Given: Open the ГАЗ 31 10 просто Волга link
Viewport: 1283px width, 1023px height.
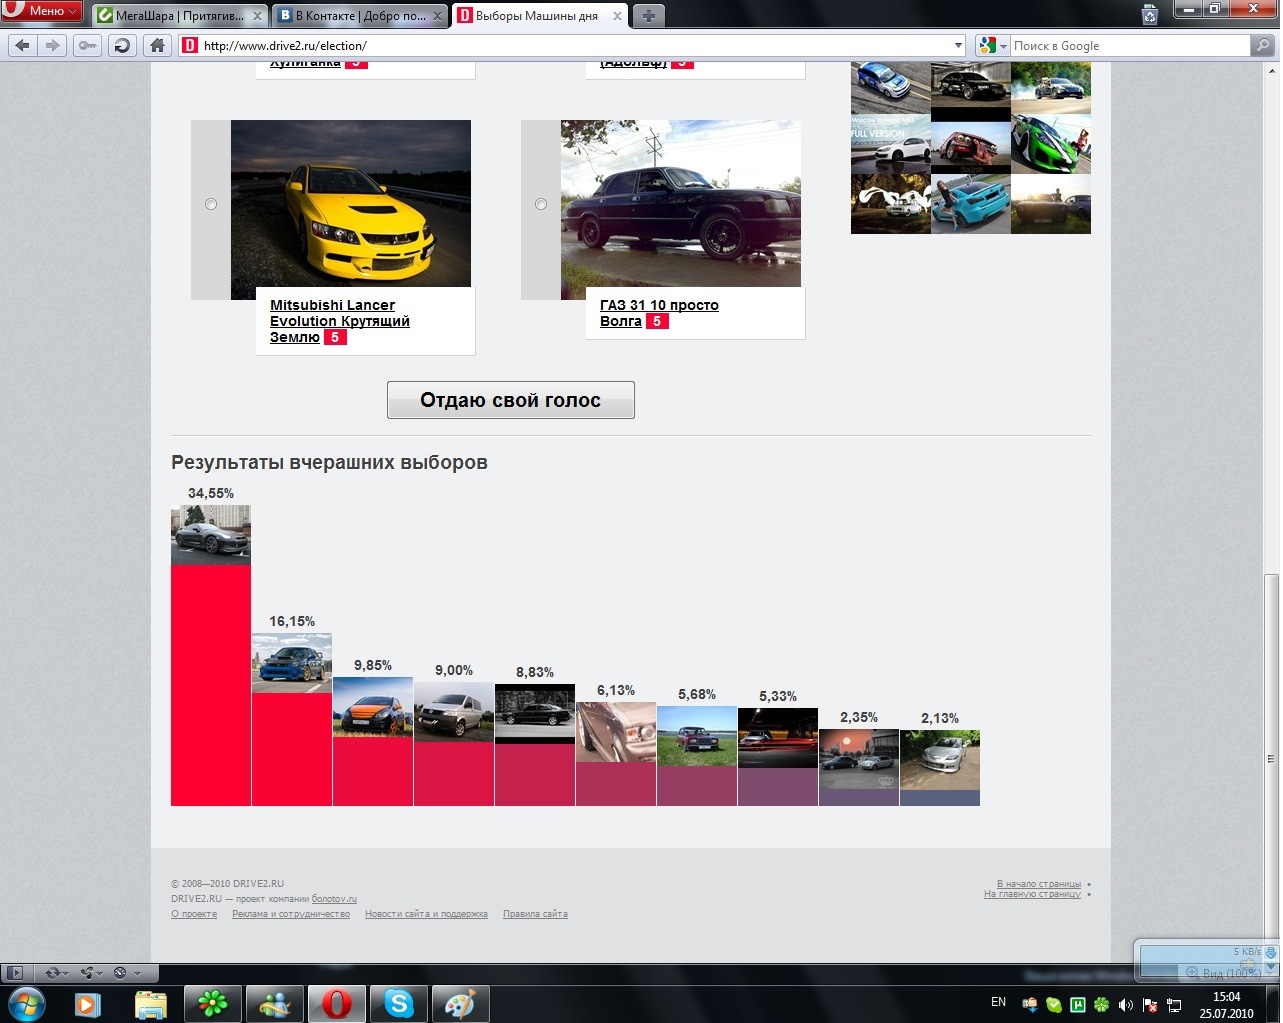Looking at the screenshot, I should click(659, 313).
